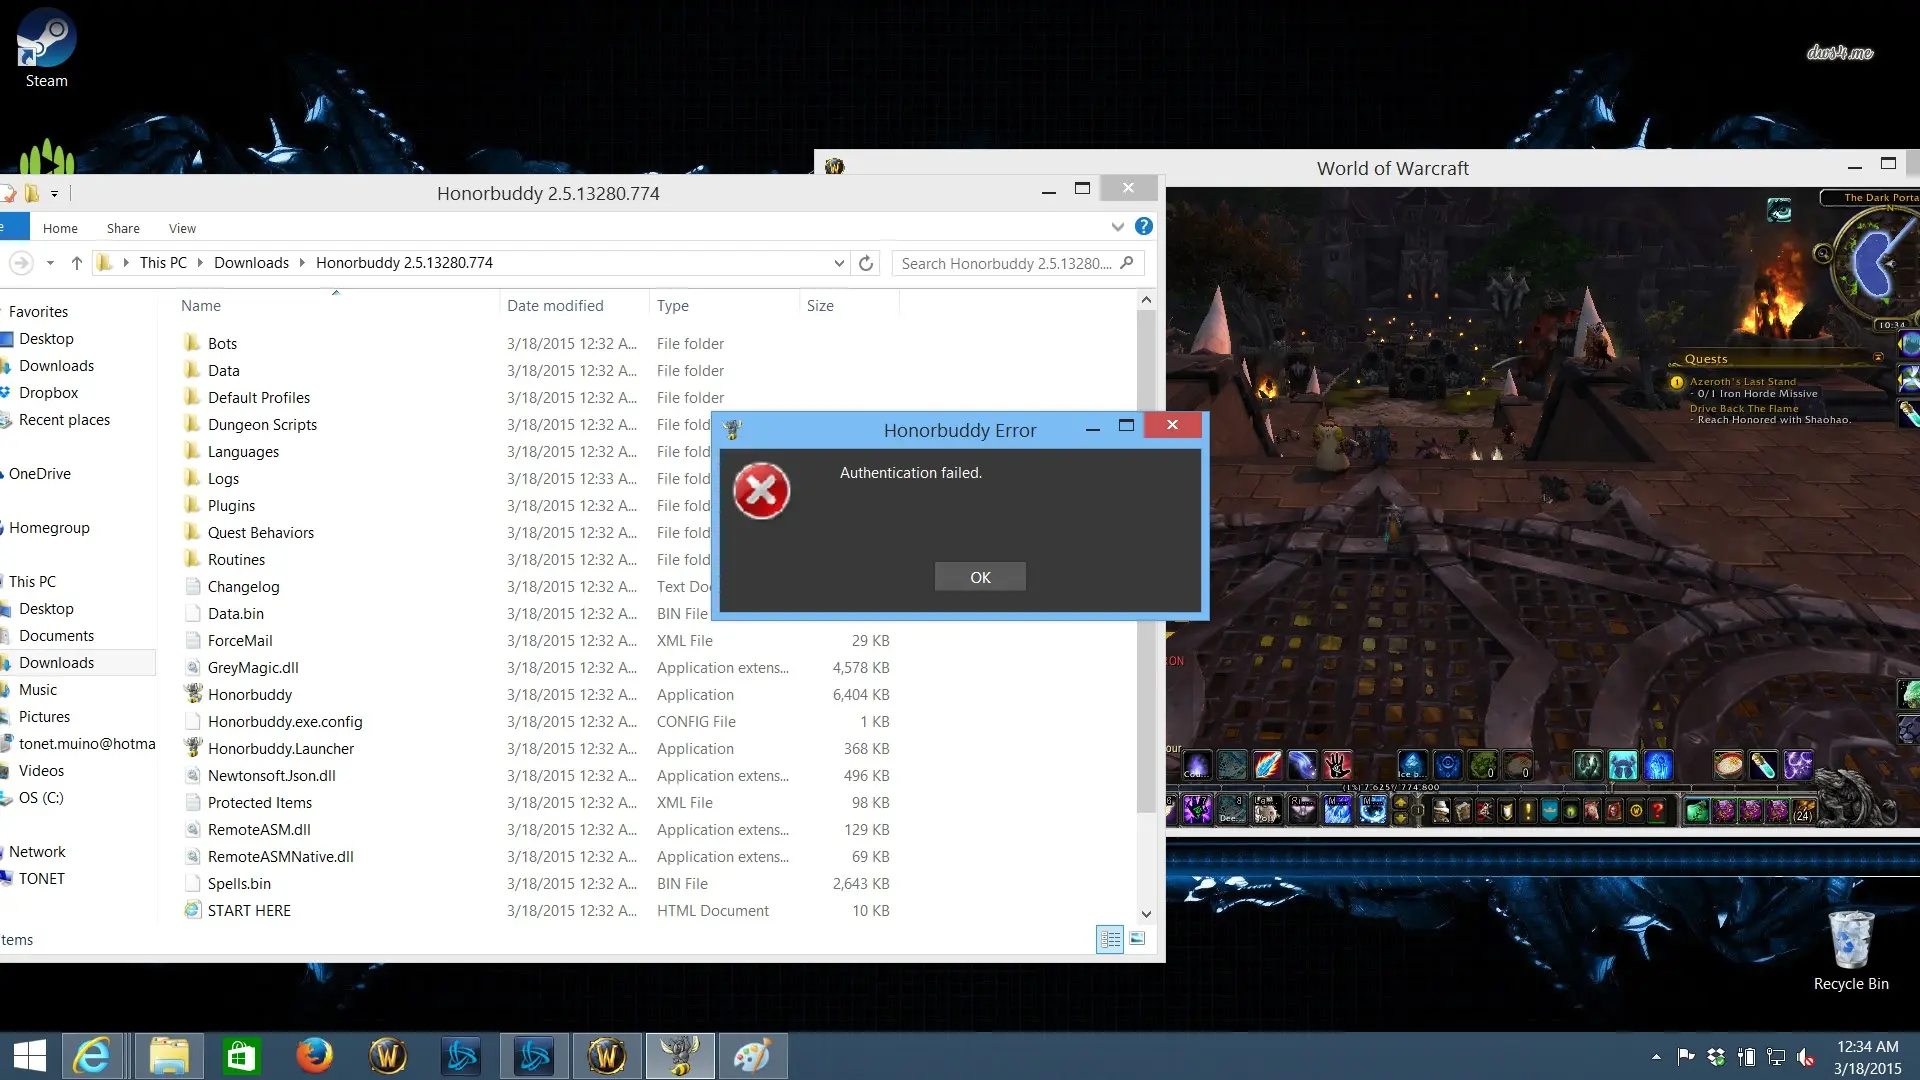Expand the explorer ribbon chevron
Viewport: 1920px width, 1080px height.
[x=1118, y=227]
